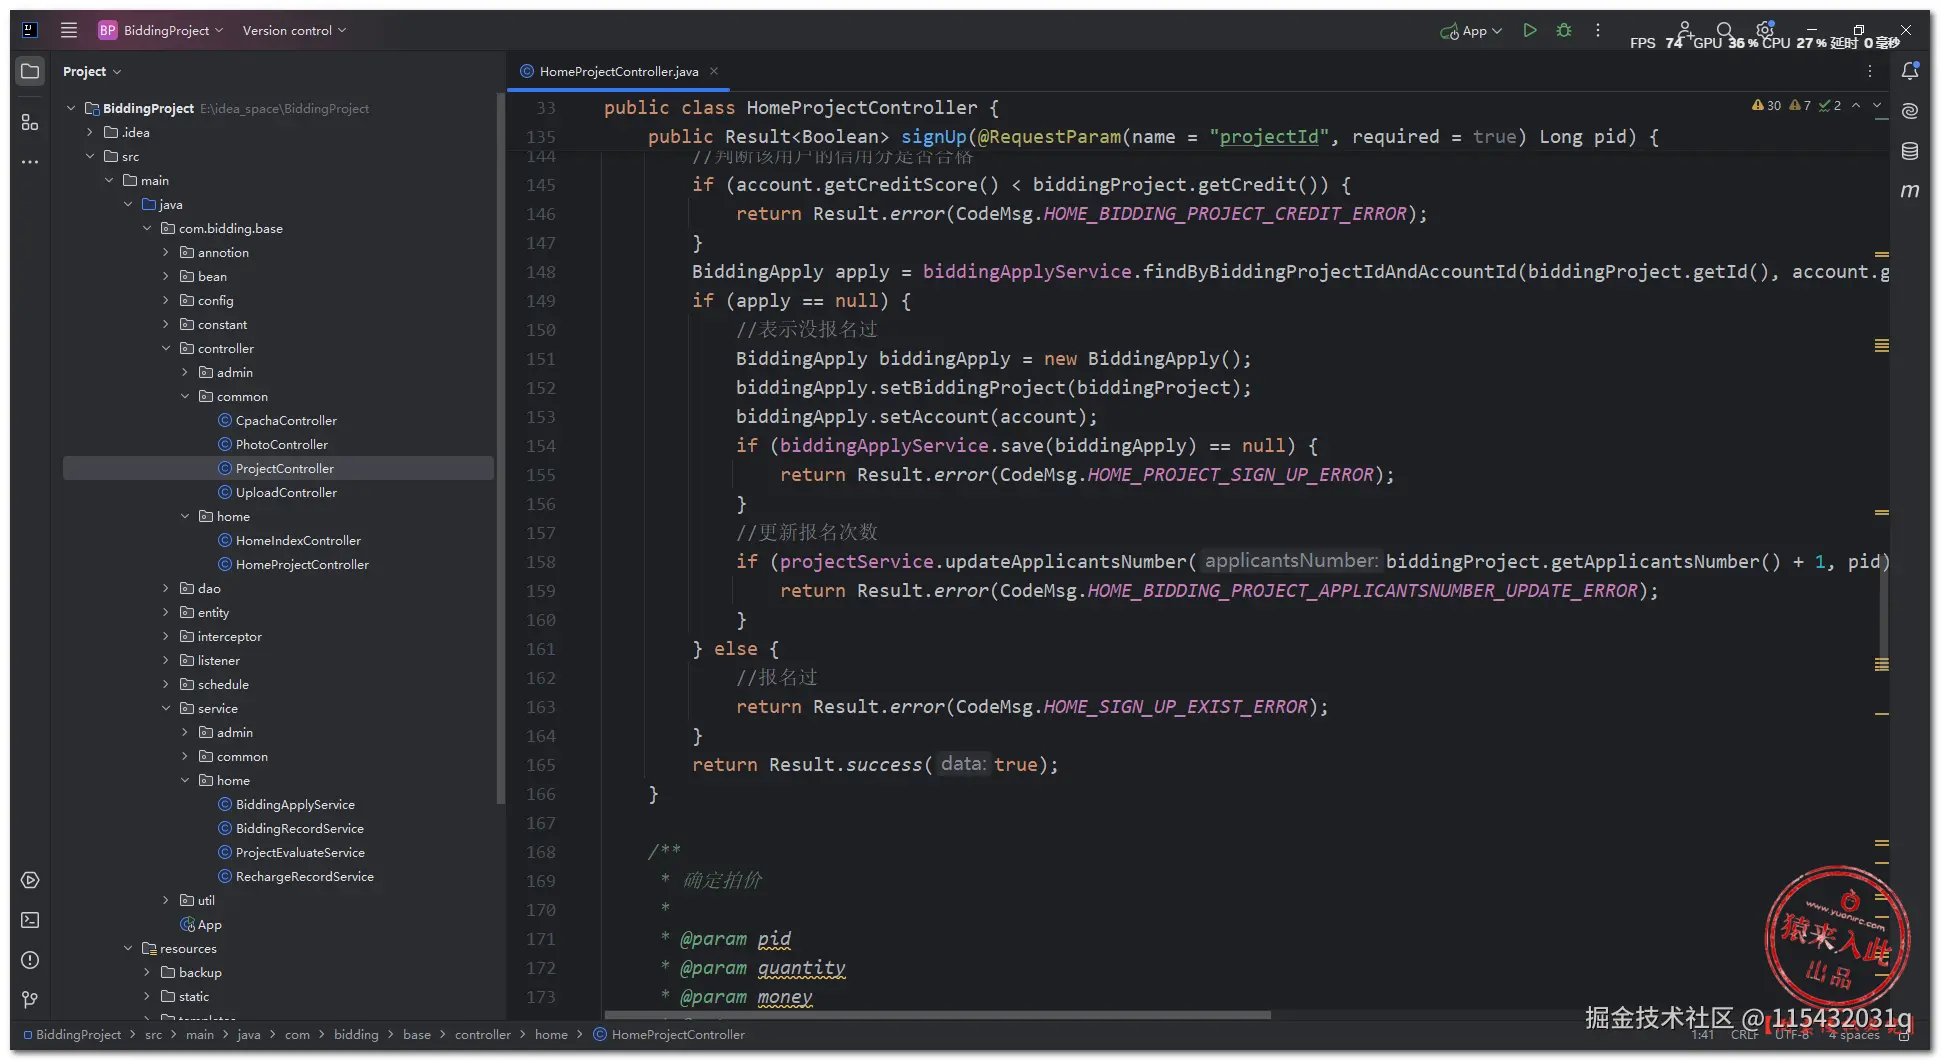Toggle the Project tool window folder icon
This screenshot has width=1941, height=1061.
point(30,71)
